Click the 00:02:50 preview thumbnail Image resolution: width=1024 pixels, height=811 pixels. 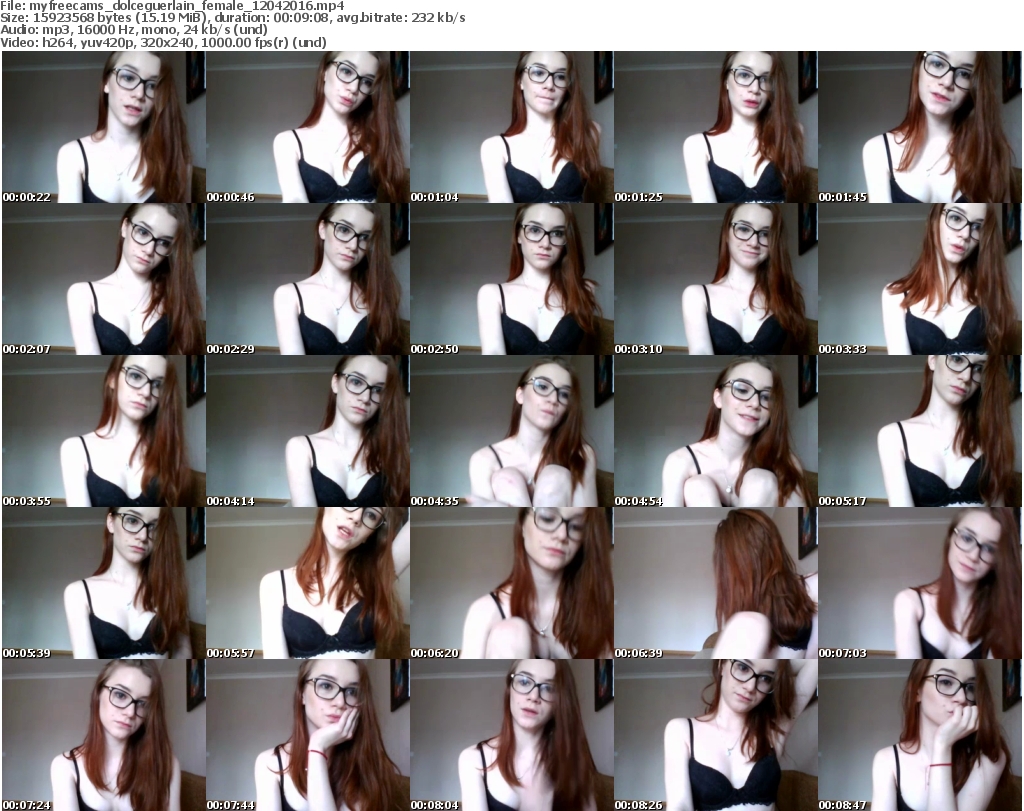tap(512, 279)
